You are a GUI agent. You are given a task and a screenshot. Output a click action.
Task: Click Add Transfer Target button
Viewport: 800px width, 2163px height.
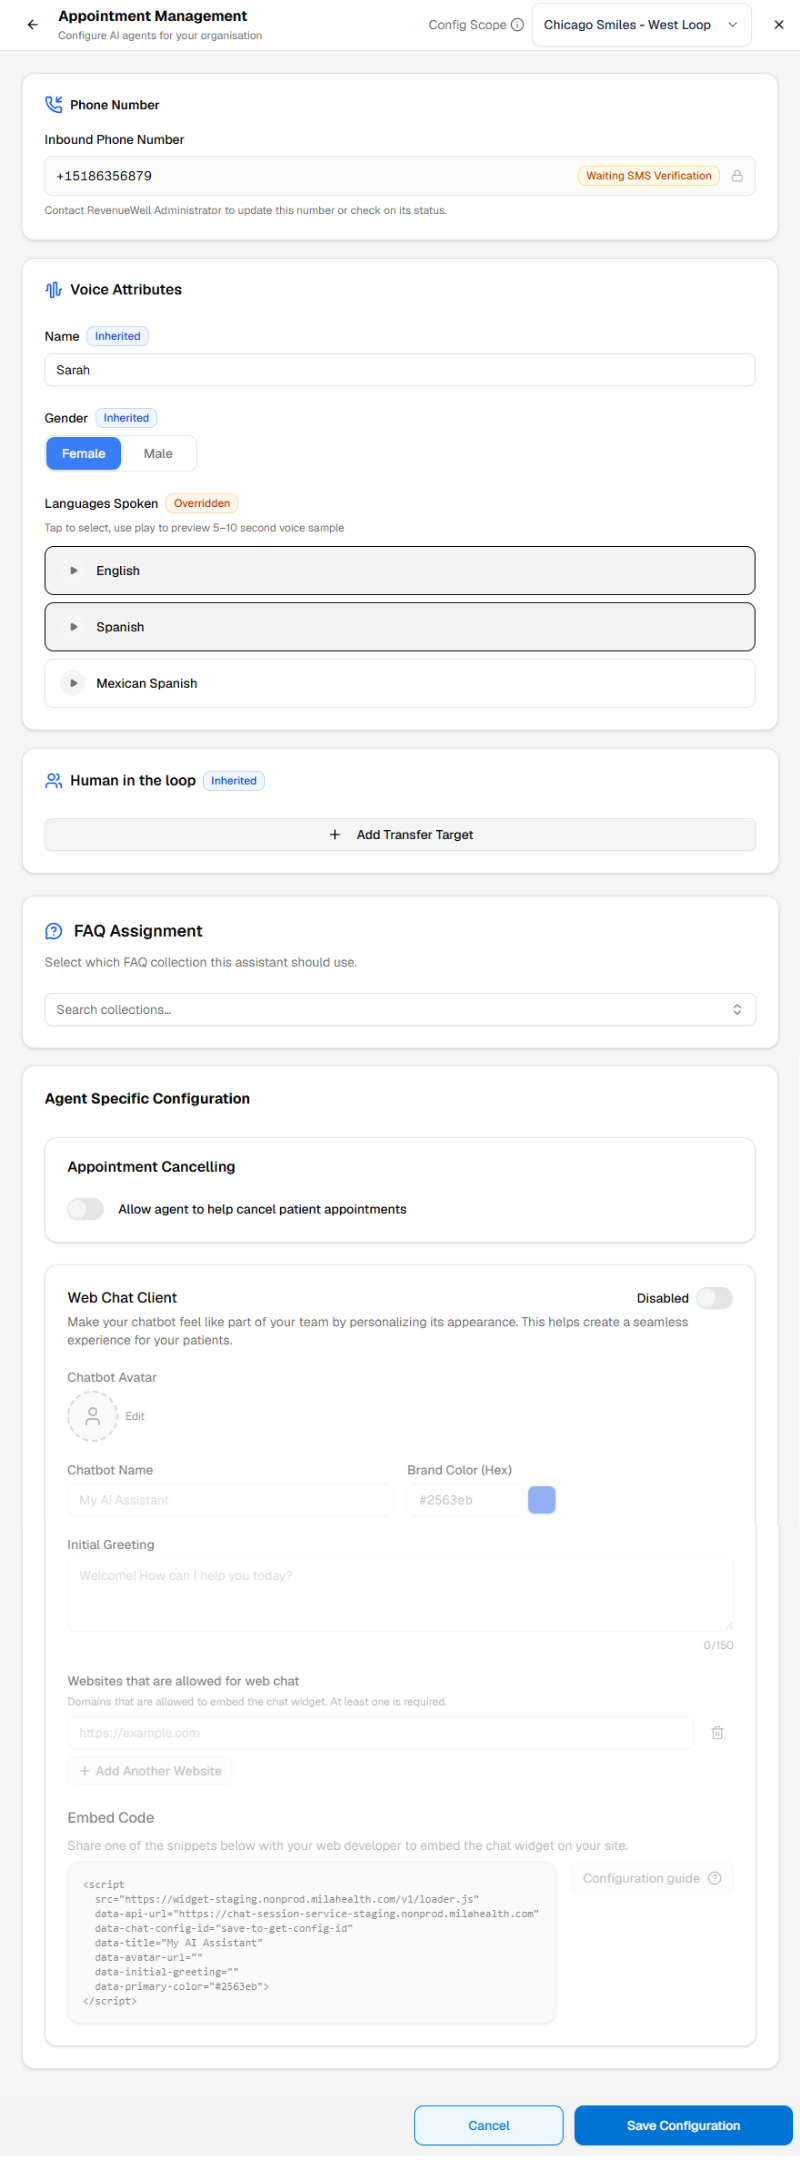point(400,835)
